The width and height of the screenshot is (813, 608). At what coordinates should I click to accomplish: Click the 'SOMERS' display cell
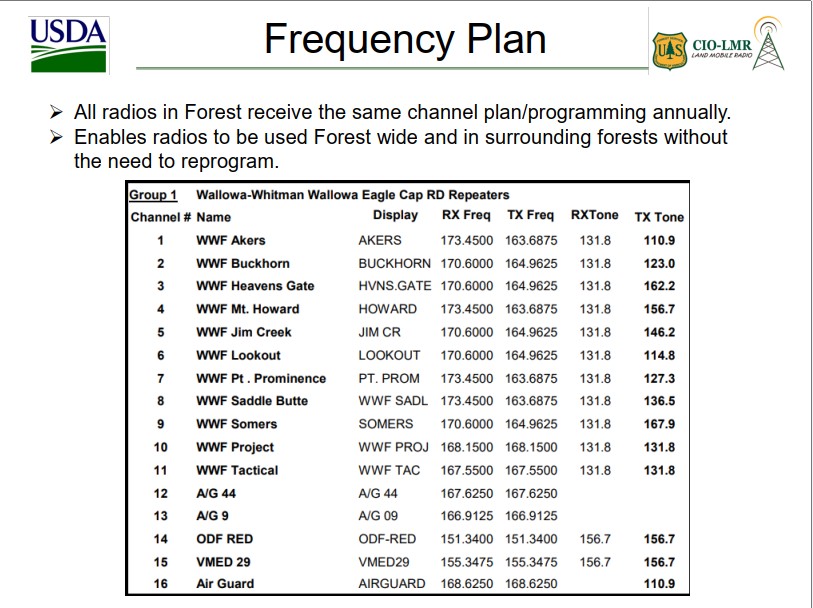386,424
